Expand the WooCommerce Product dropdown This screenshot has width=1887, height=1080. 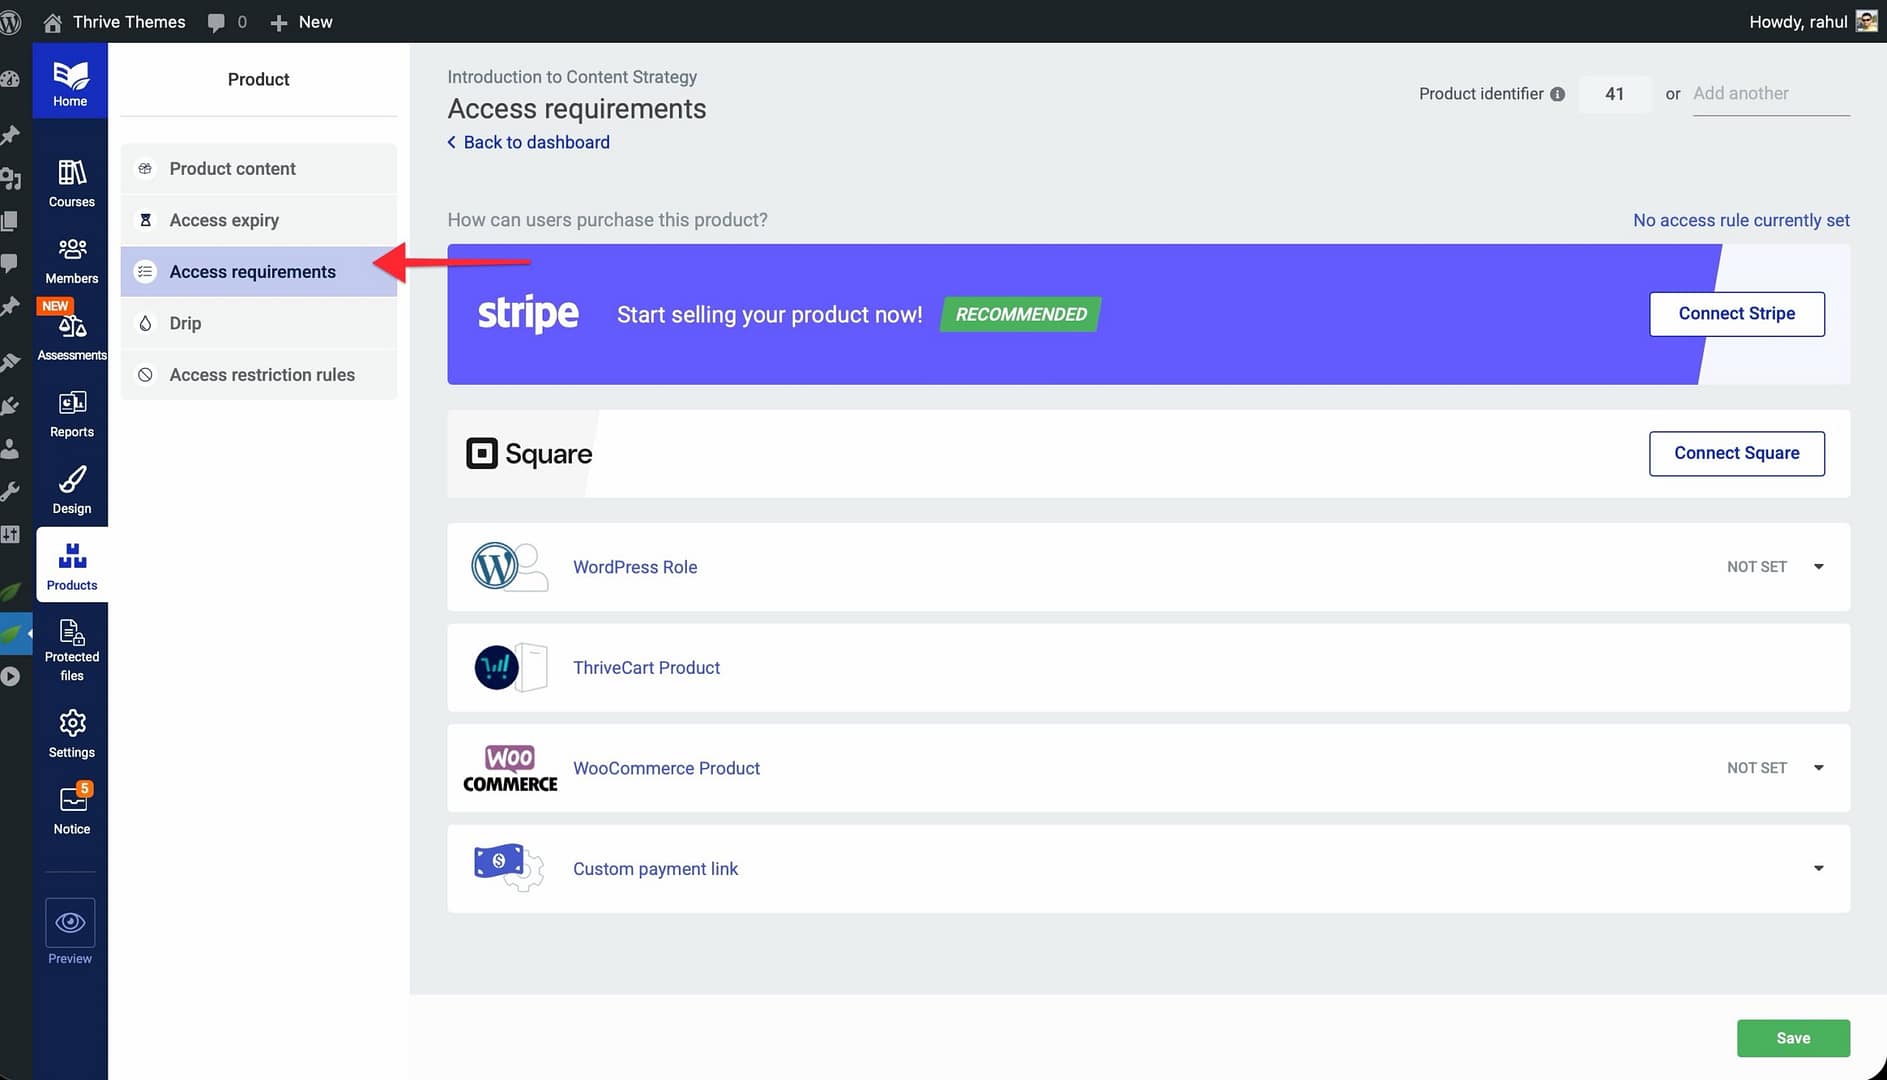(1818, 768)
